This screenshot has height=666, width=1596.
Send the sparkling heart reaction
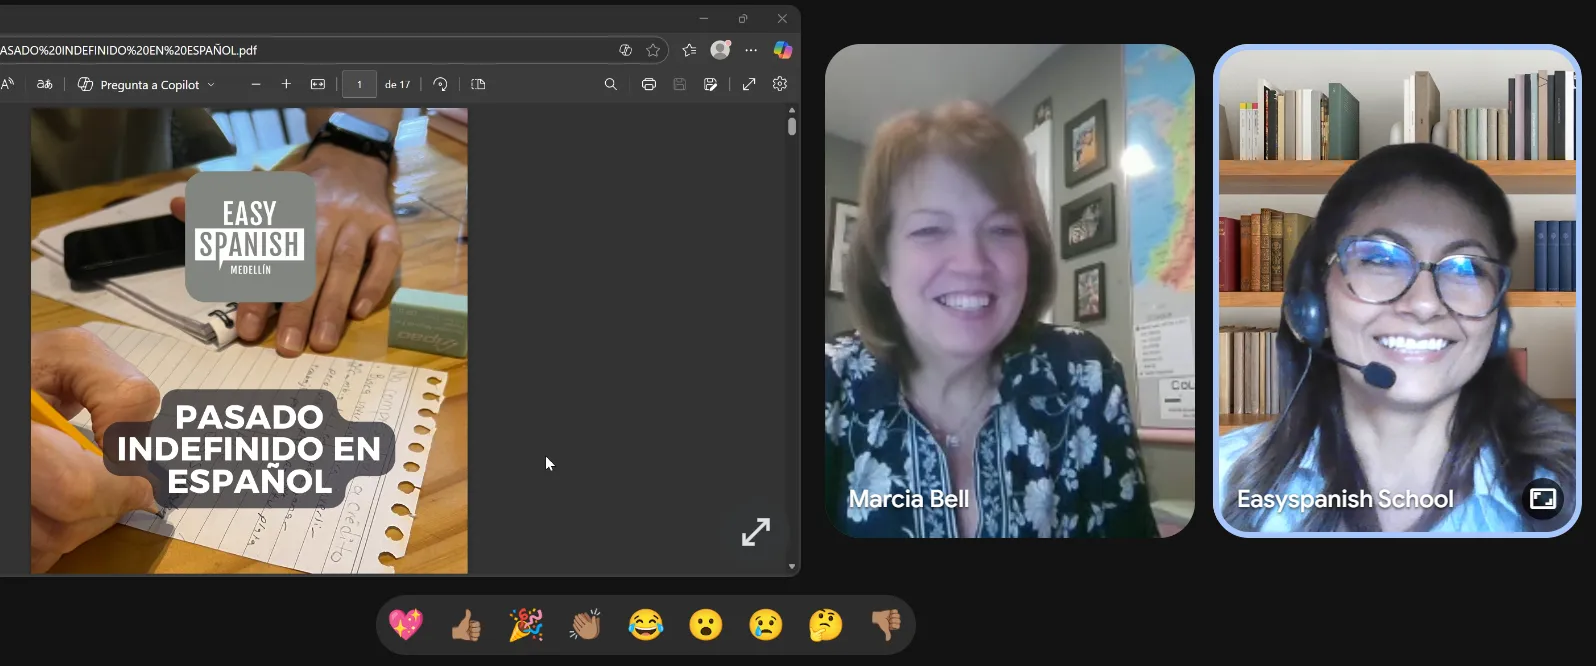406,625
